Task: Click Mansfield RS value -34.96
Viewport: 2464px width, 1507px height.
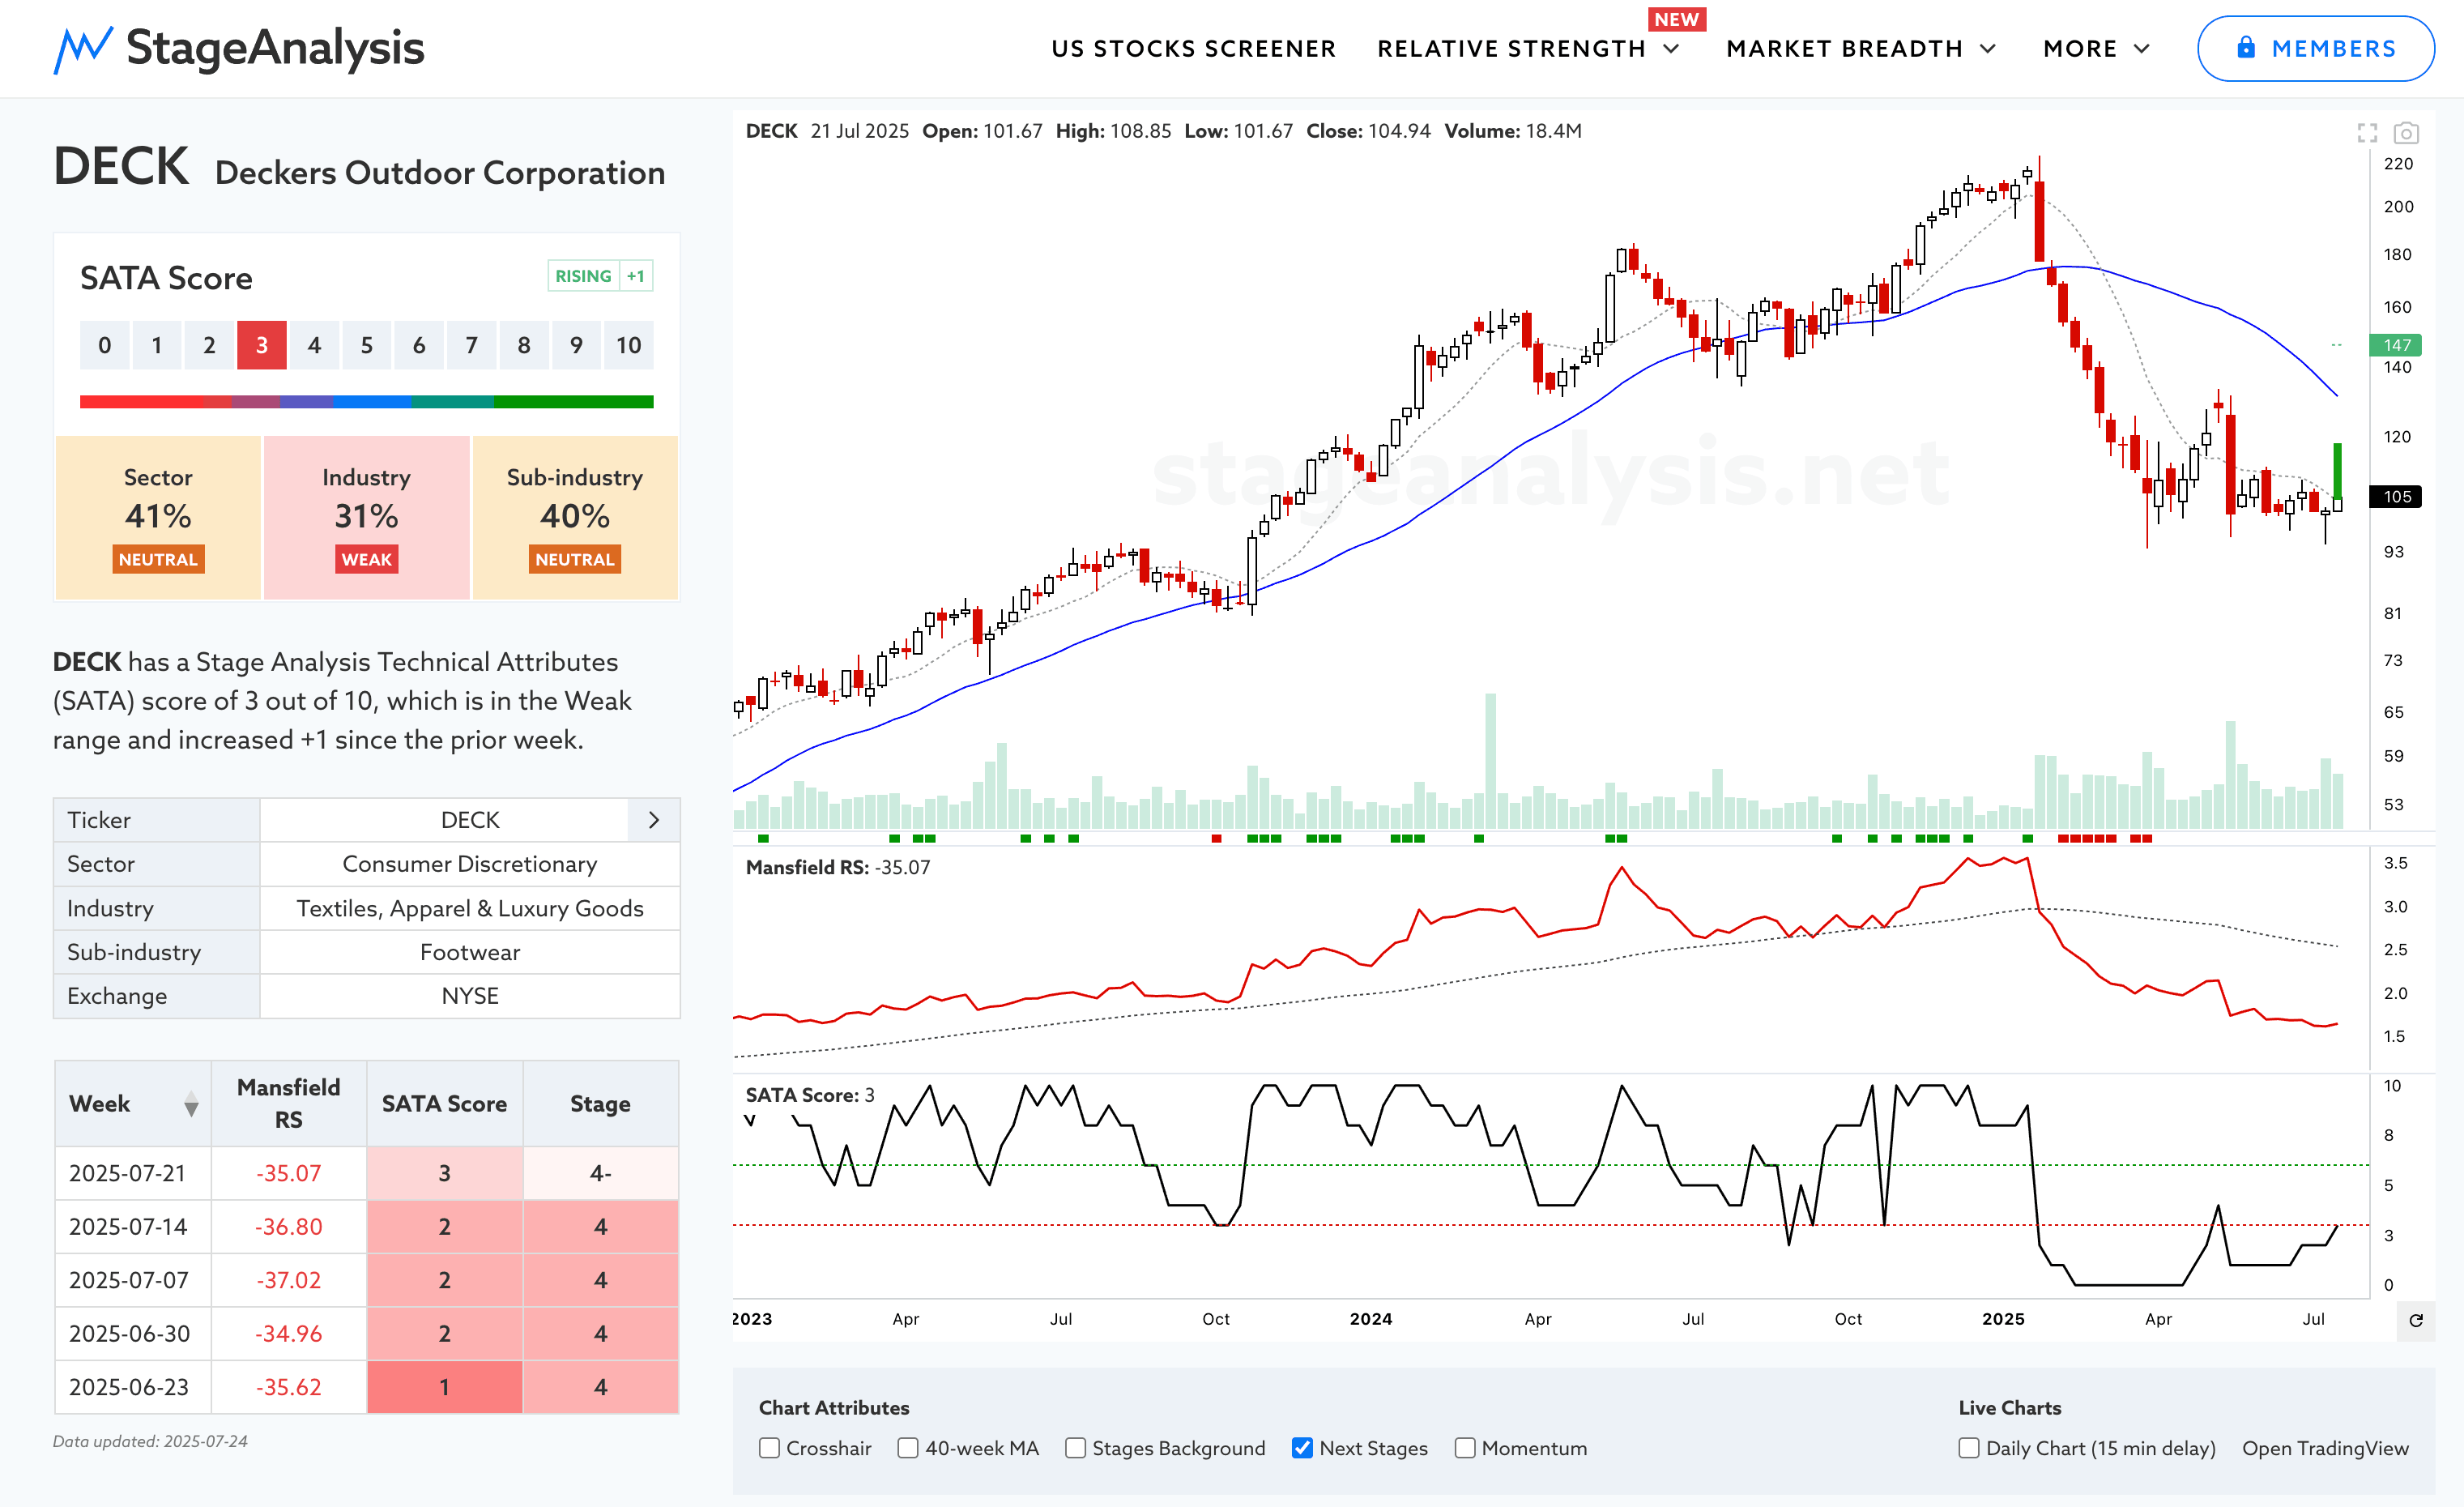Action: [289, 1334]
